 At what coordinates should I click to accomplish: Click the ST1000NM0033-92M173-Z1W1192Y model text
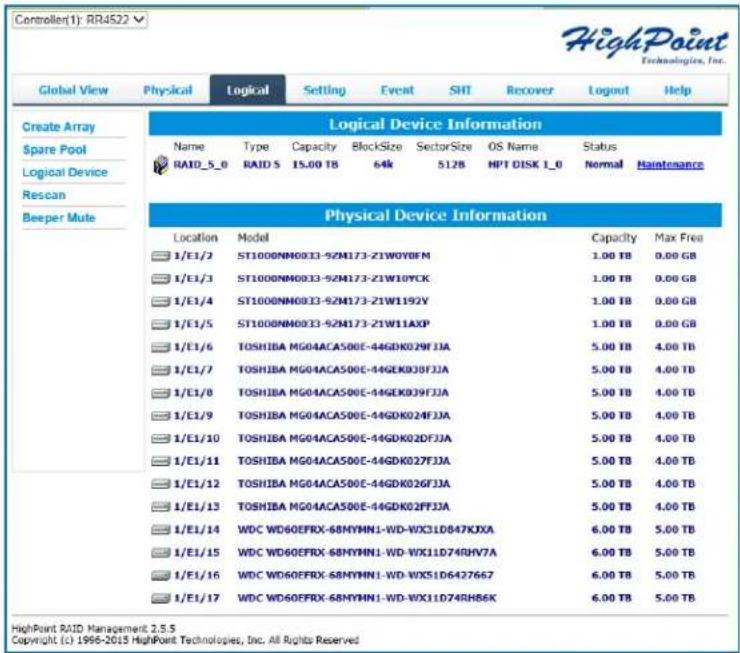[x=333, y=301]
